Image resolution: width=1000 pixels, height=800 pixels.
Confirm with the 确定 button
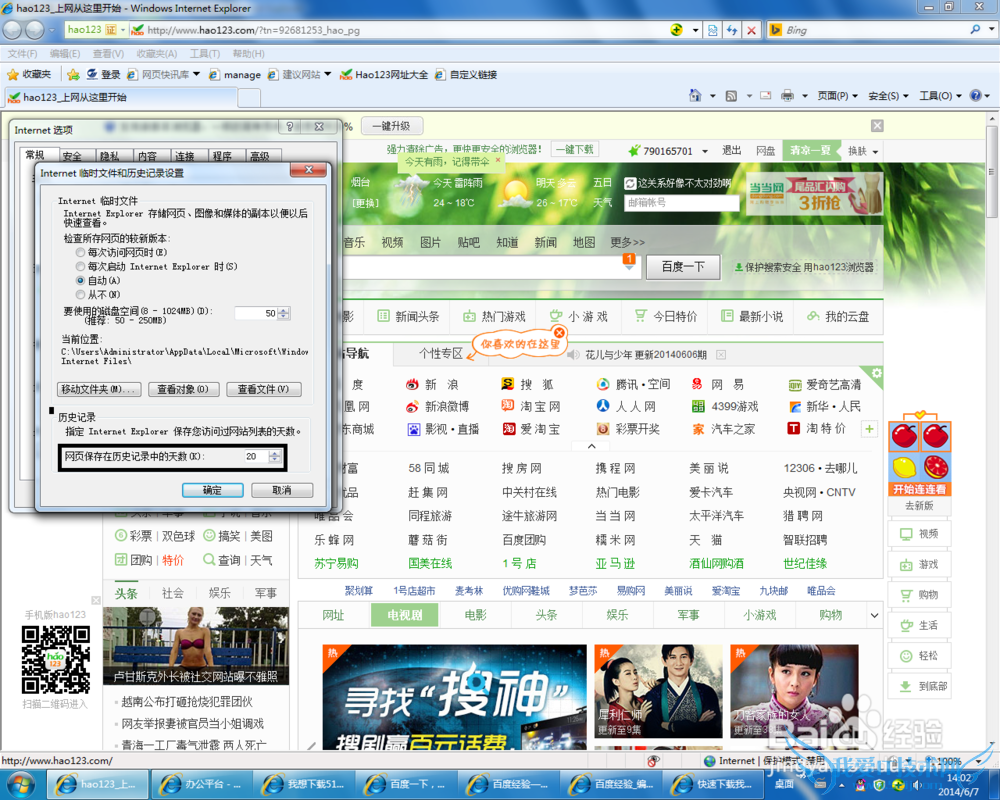tap(212, 490)
